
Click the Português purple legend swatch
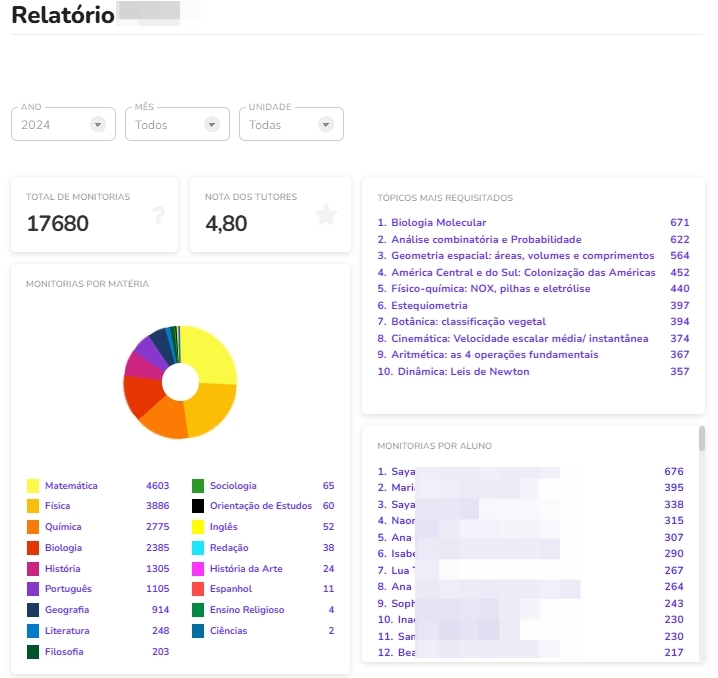click(x=33, y=589)
